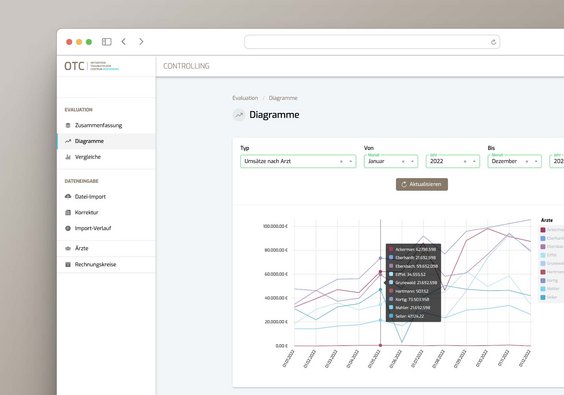564x395 pixels.
Task: Click the EVALUATION section heading
Action: tap(78, 110)
